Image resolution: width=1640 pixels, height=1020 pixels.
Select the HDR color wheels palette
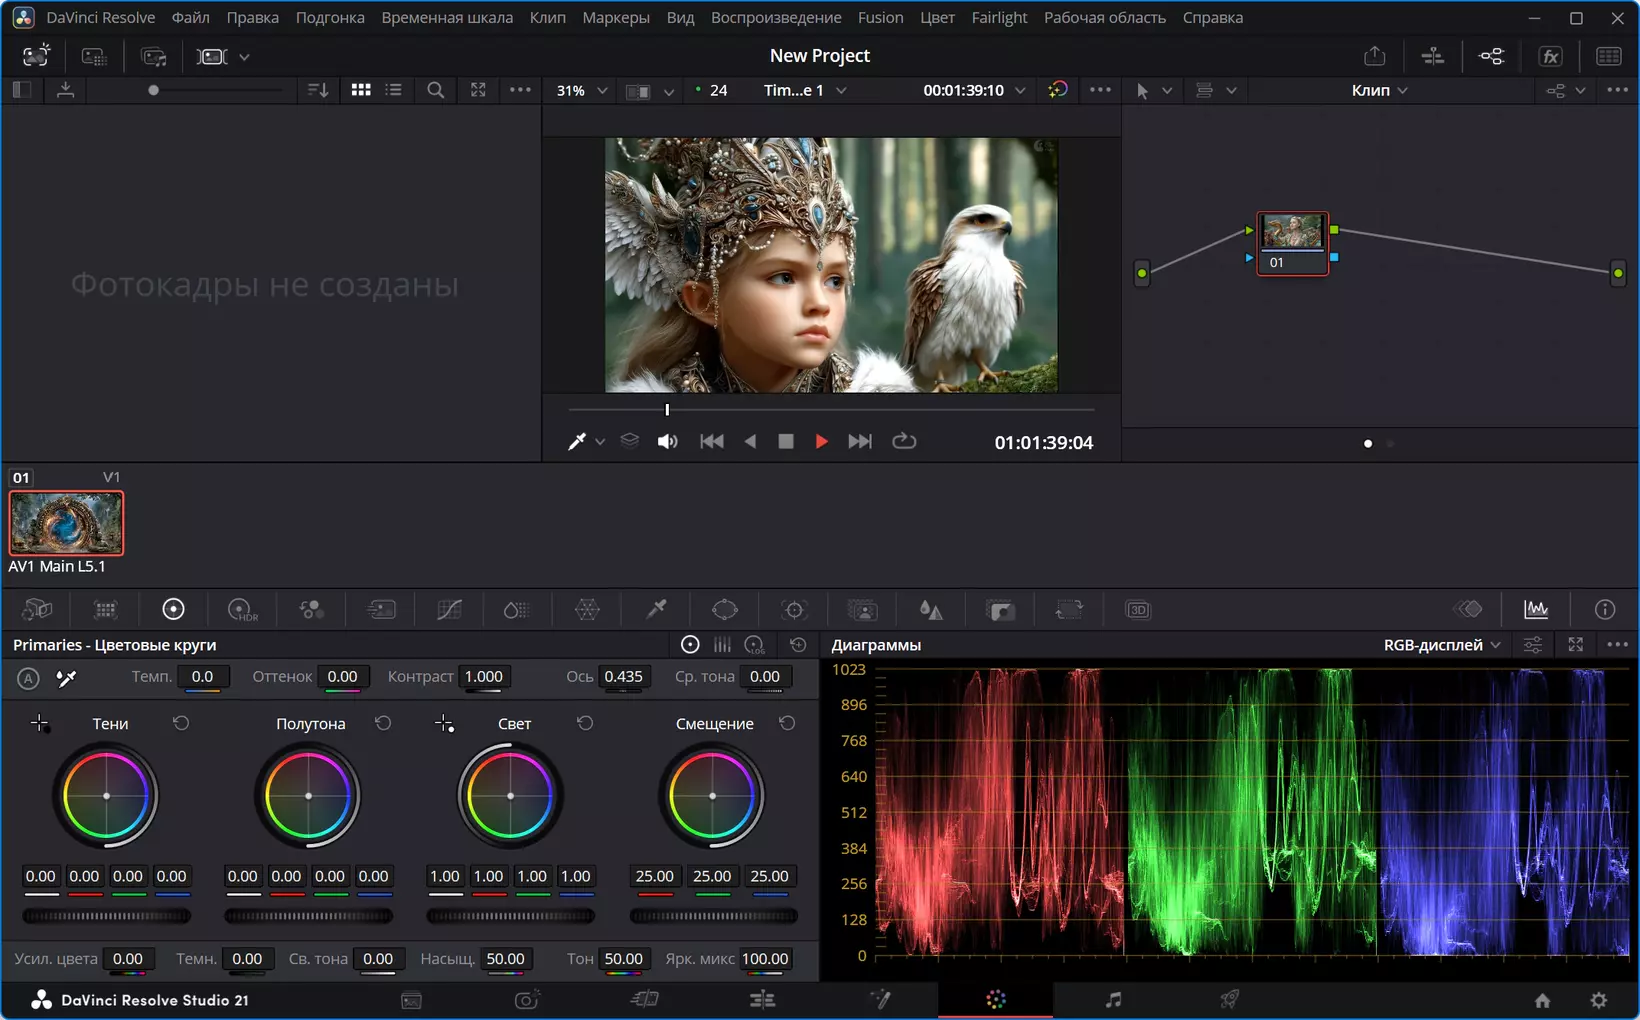[242, 610]
